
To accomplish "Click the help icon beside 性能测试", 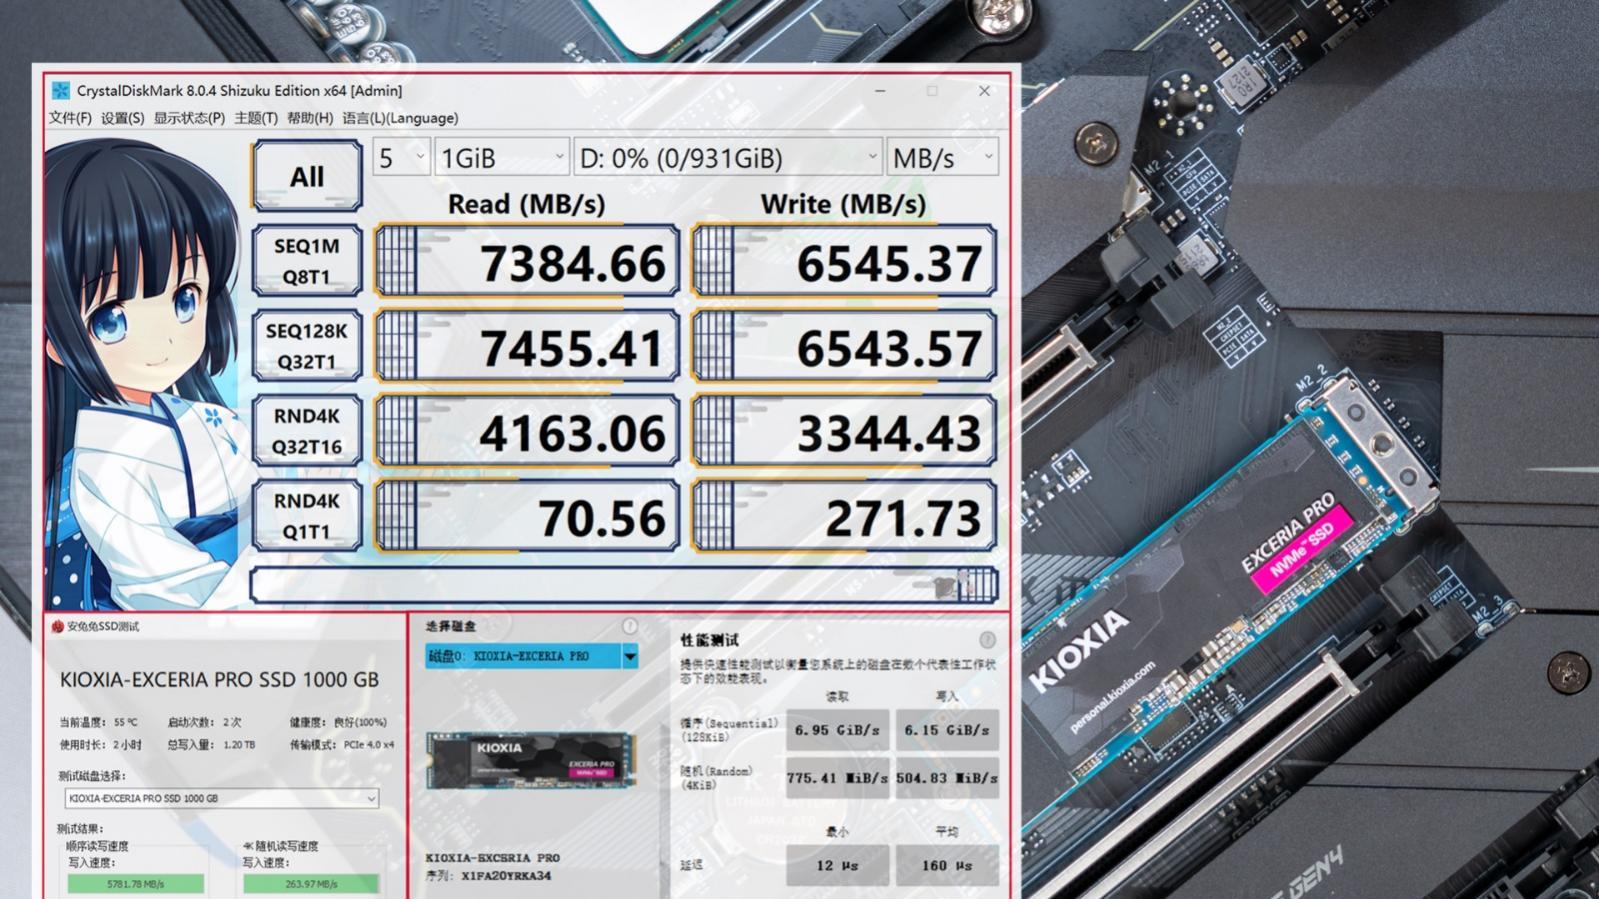I will [x=987, y=639].
